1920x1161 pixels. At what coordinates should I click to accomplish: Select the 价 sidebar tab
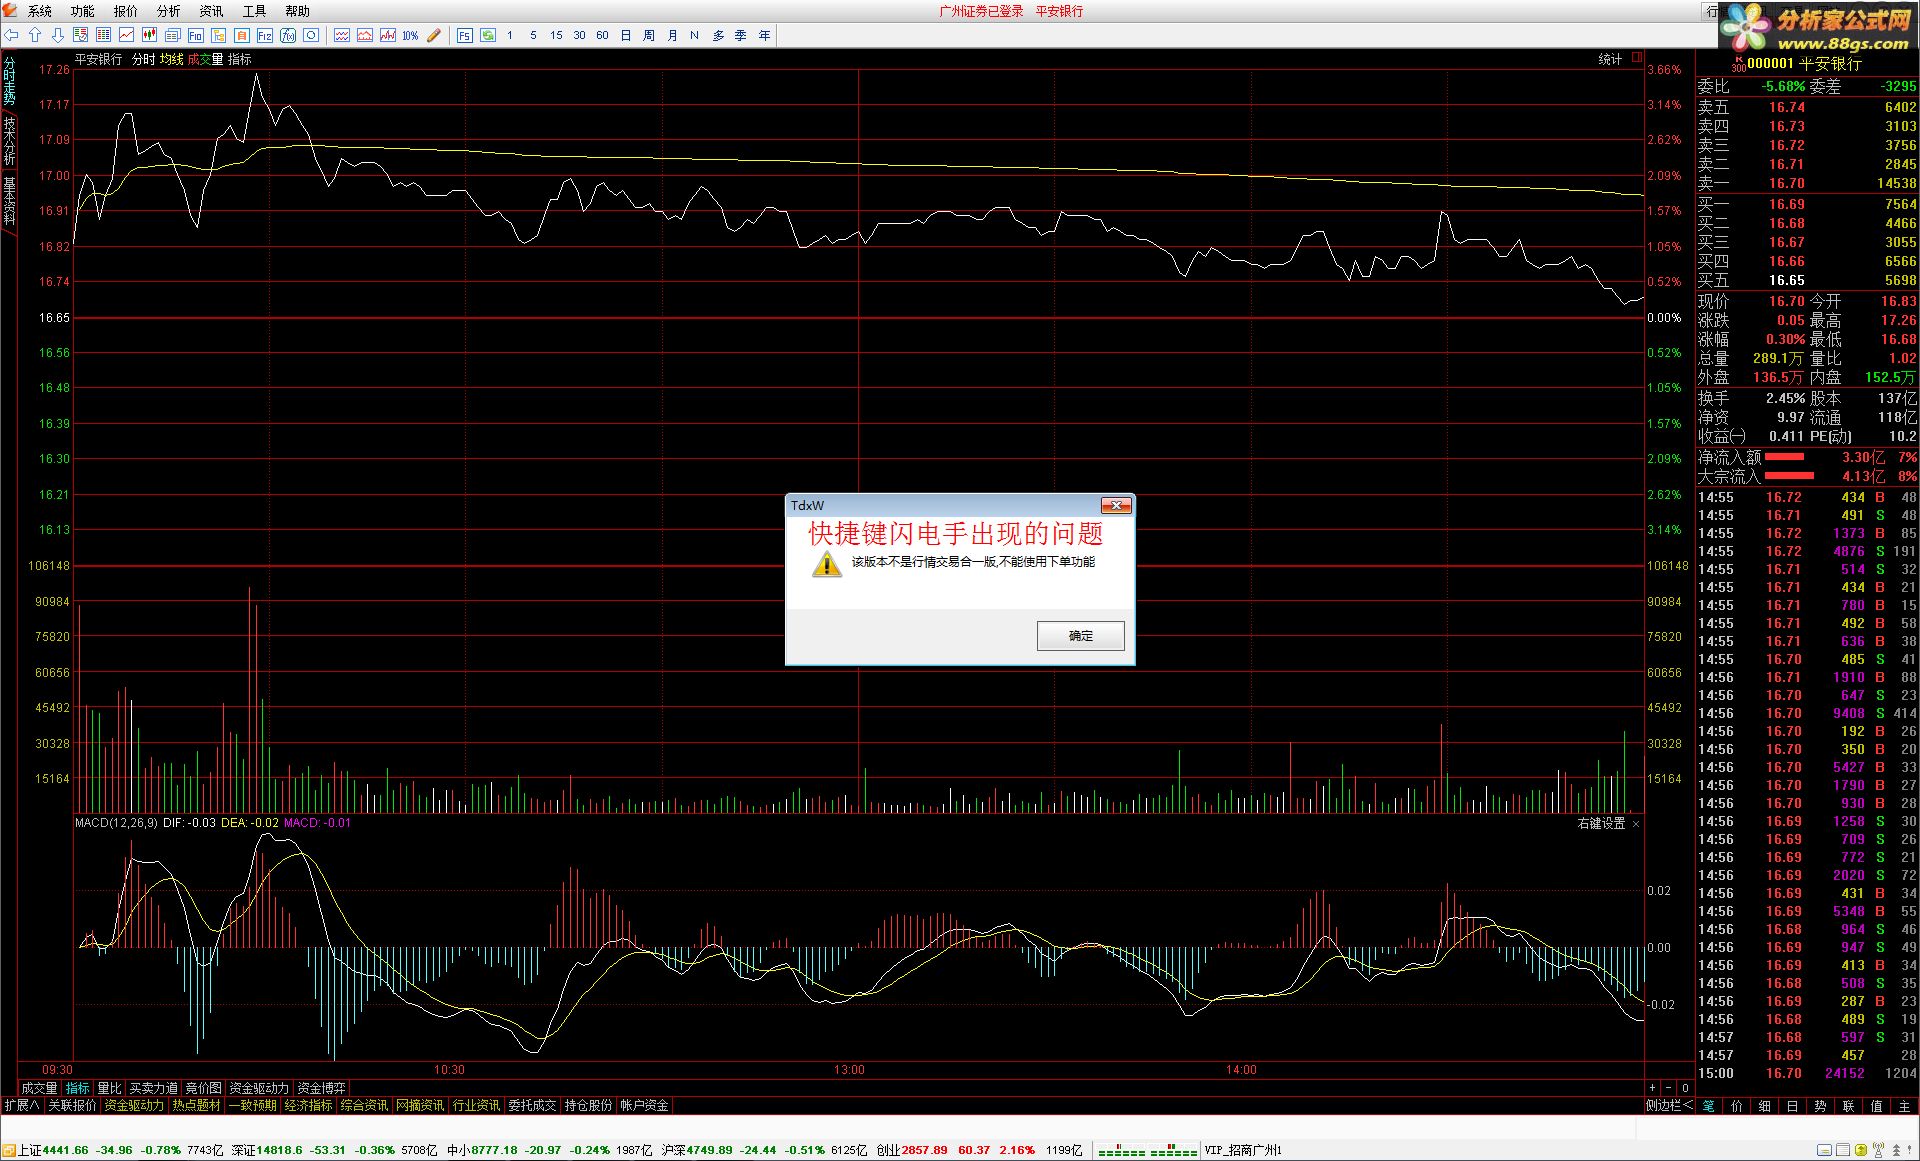click(x=1736, y=1106)
